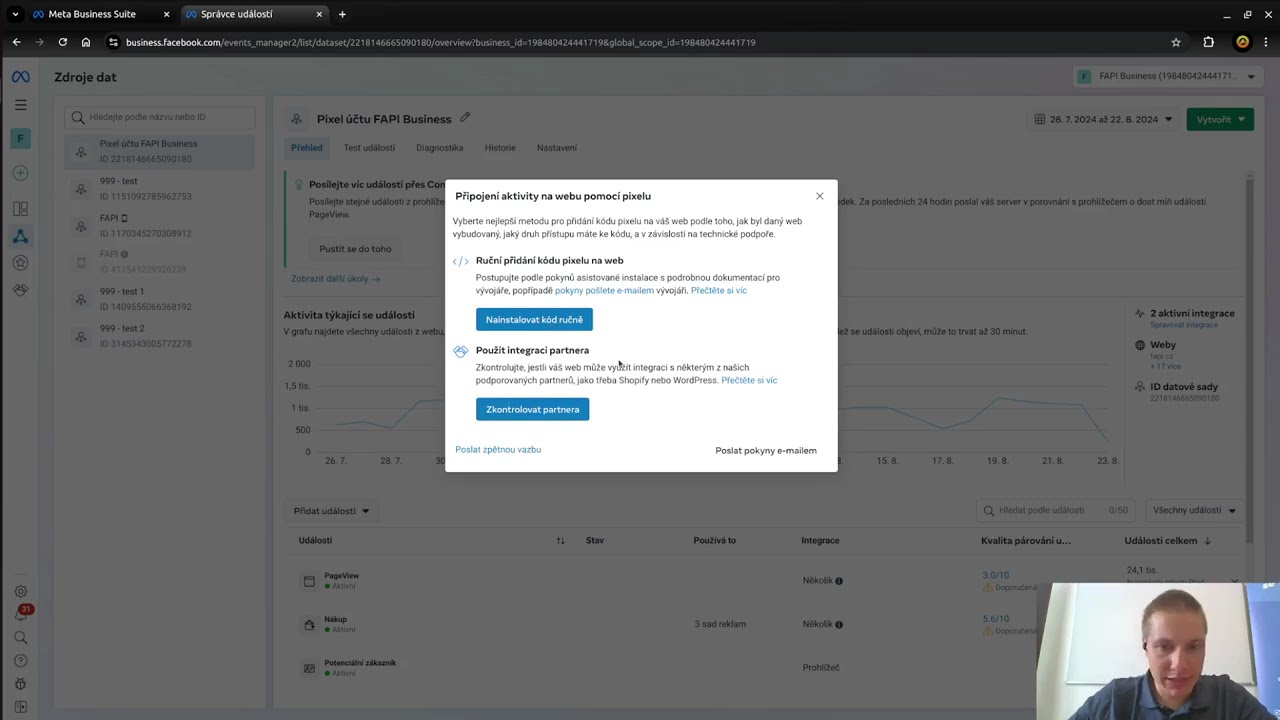Click the pencil edit icon by pixel name
1280x720 pixels.
pos(465,118)
